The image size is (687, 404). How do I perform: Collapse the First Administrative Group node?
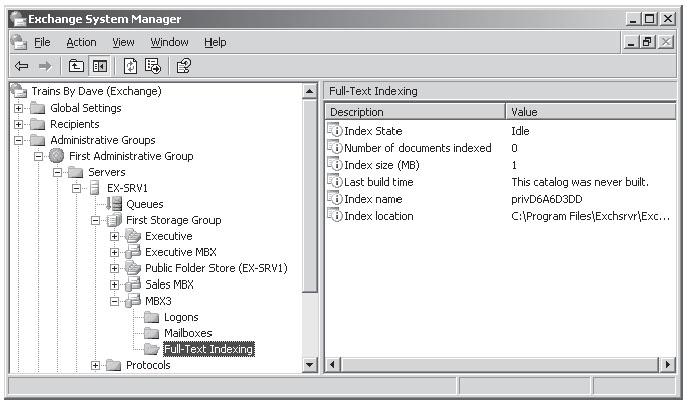click(39, 156)
